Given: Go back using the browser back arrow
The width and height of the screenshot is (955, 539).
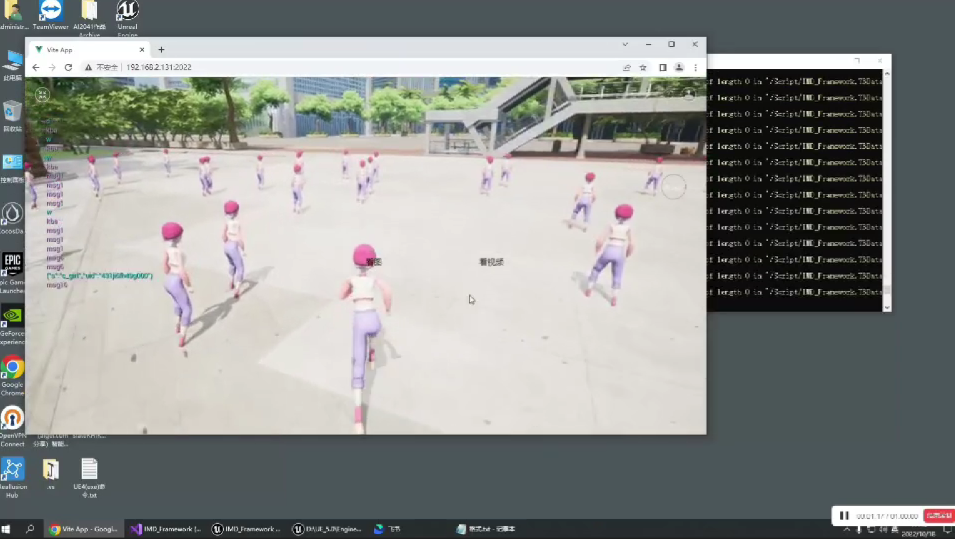Looking at the screenshot, I should (36, 67).
